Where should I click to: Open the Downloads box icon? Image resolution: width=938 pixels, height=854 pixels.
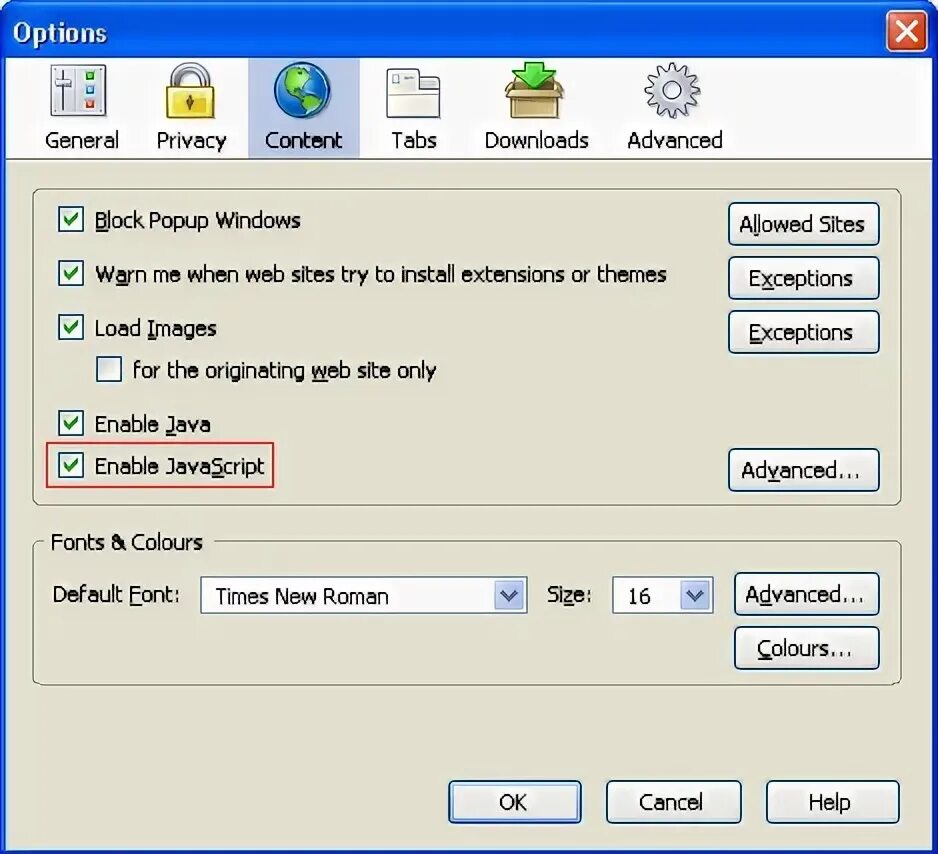coord(534,90)
